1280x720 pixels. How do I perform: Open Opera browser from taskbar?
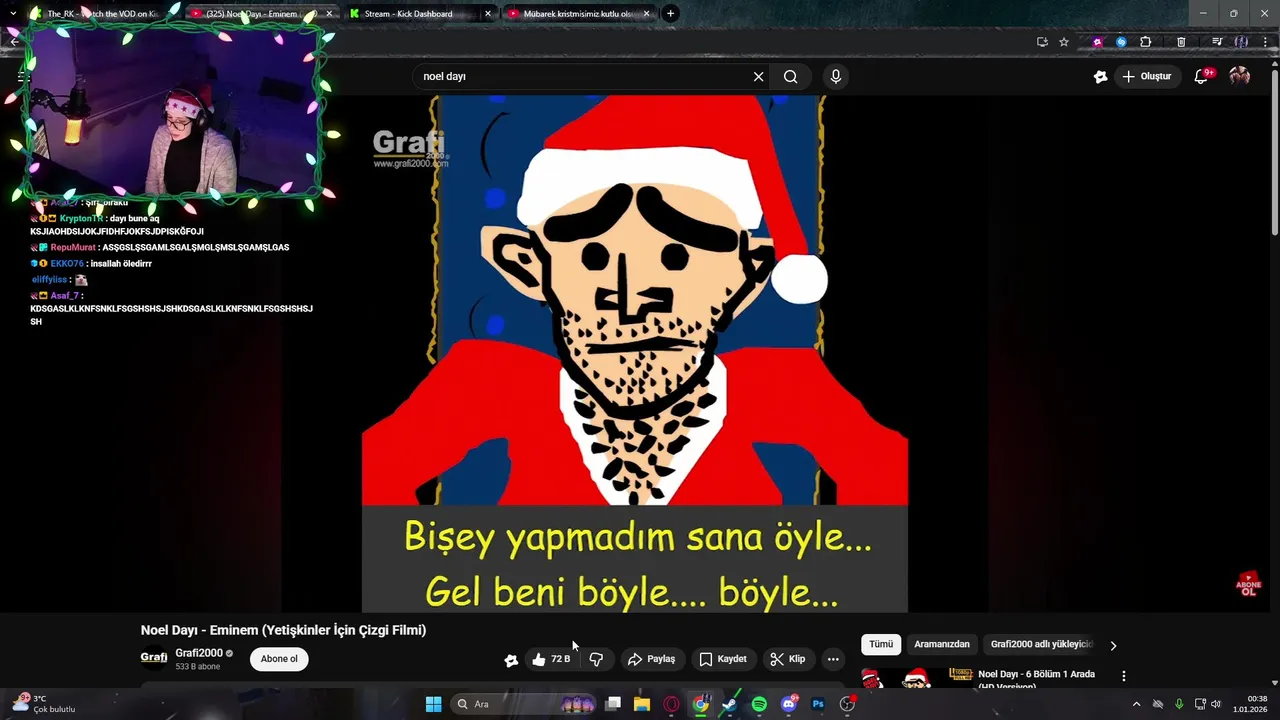pyautogui.click(x=671, y=704)
